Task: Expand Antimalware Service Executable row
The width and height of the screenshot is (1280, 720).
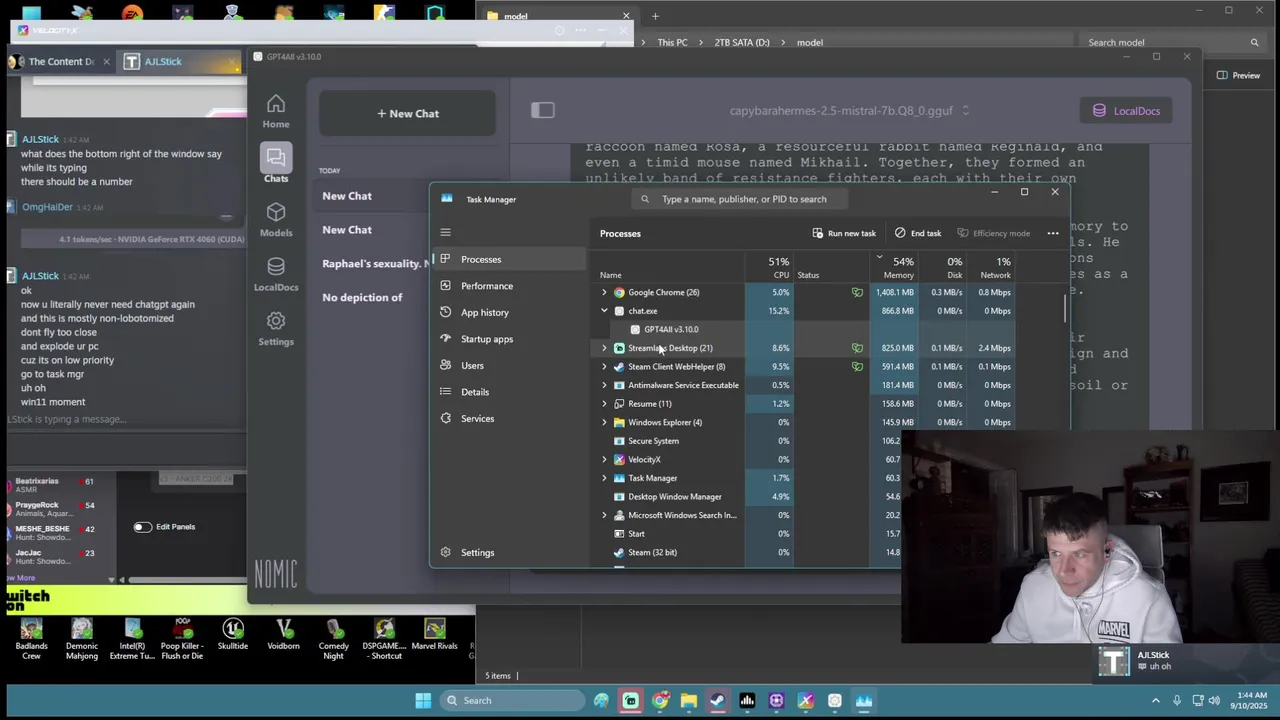Action: coord(604,385)
